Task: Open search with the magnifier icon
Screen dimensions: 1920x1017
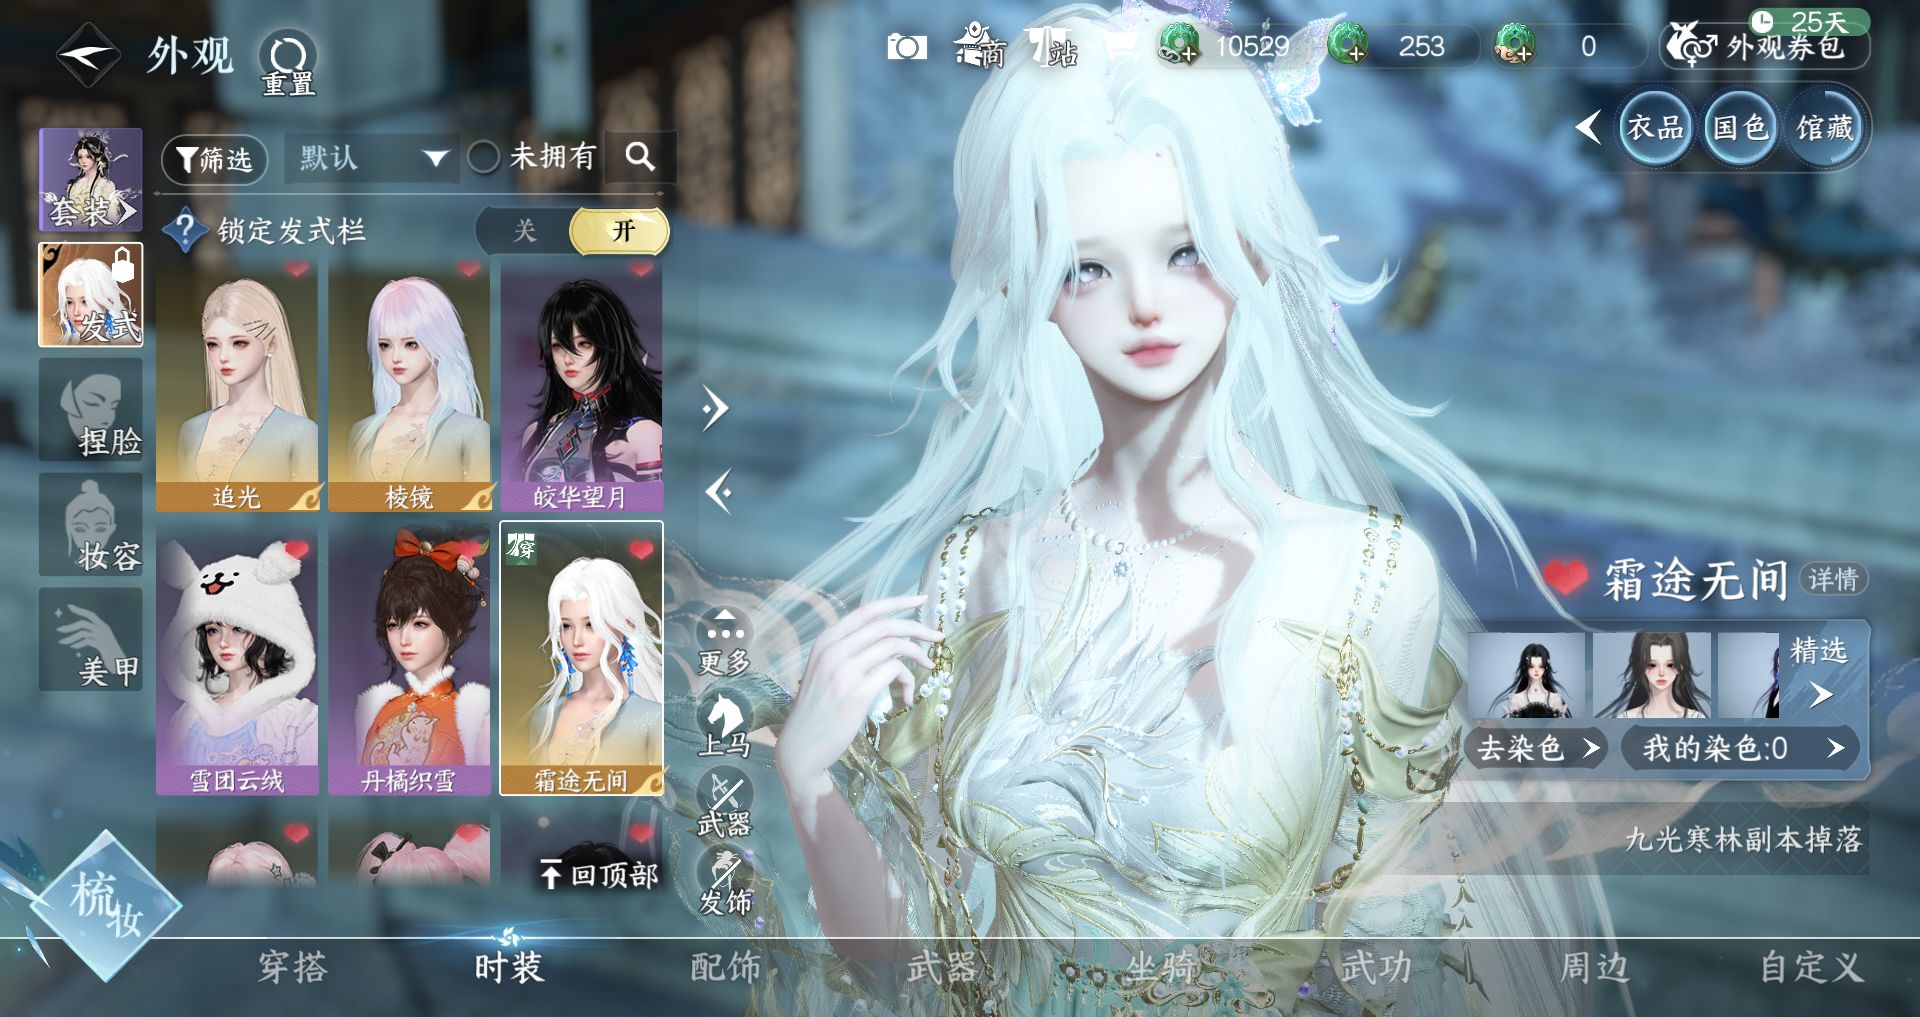Action: pos(640,157)
